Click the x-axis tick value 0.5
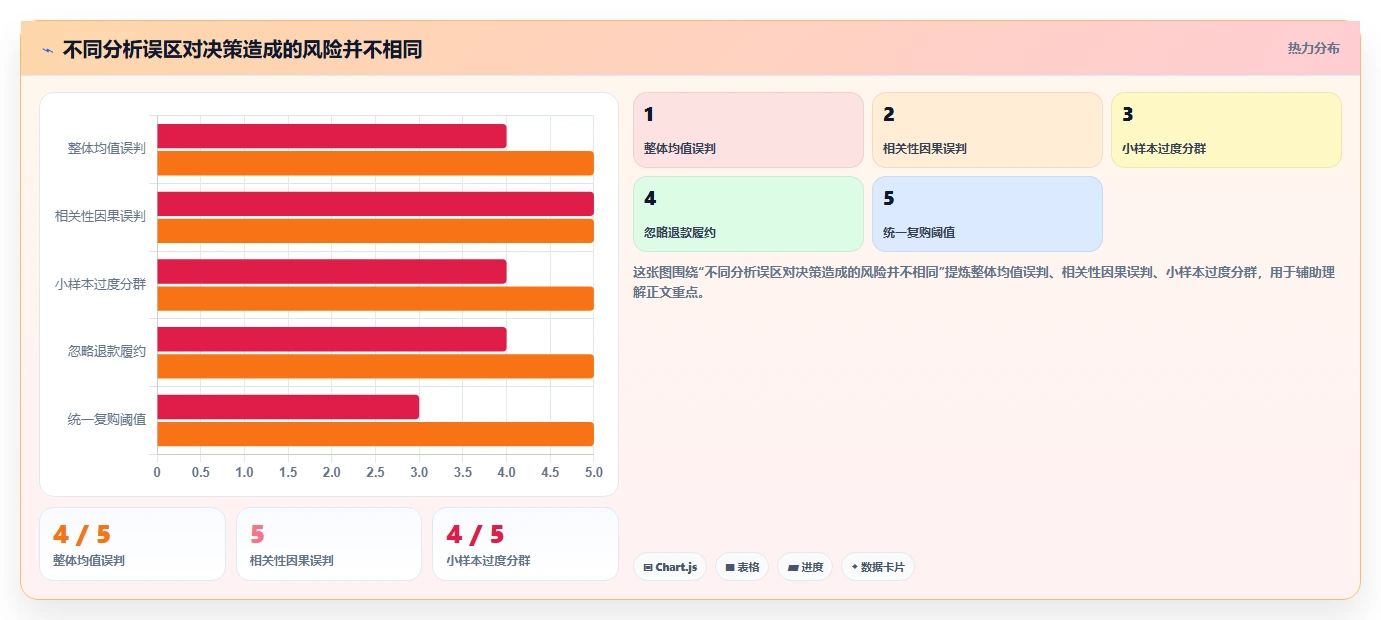 click(x=201, y=472)
